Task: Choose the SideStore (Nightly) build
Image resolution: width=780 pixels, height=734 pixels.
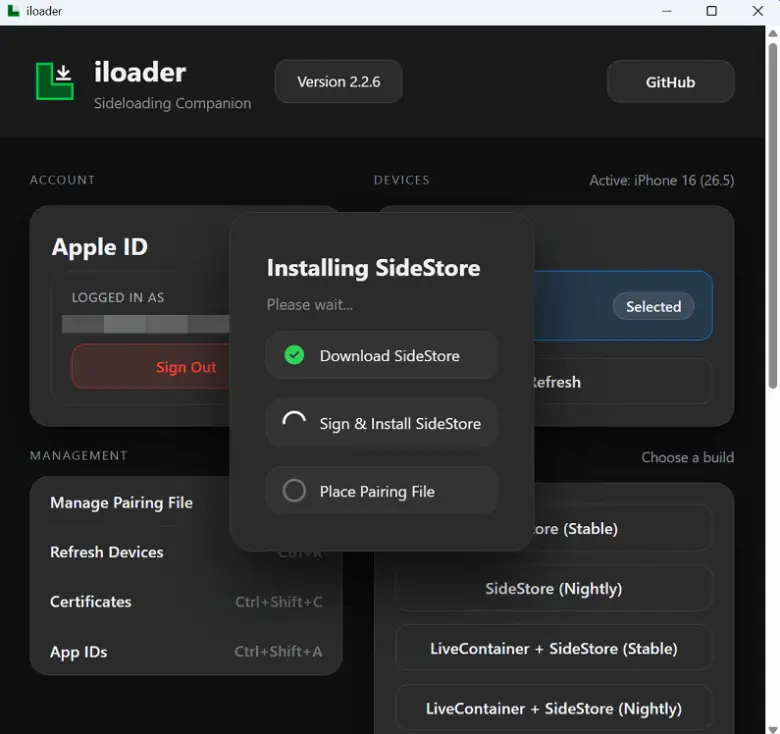Action: [x=554, y=589]
